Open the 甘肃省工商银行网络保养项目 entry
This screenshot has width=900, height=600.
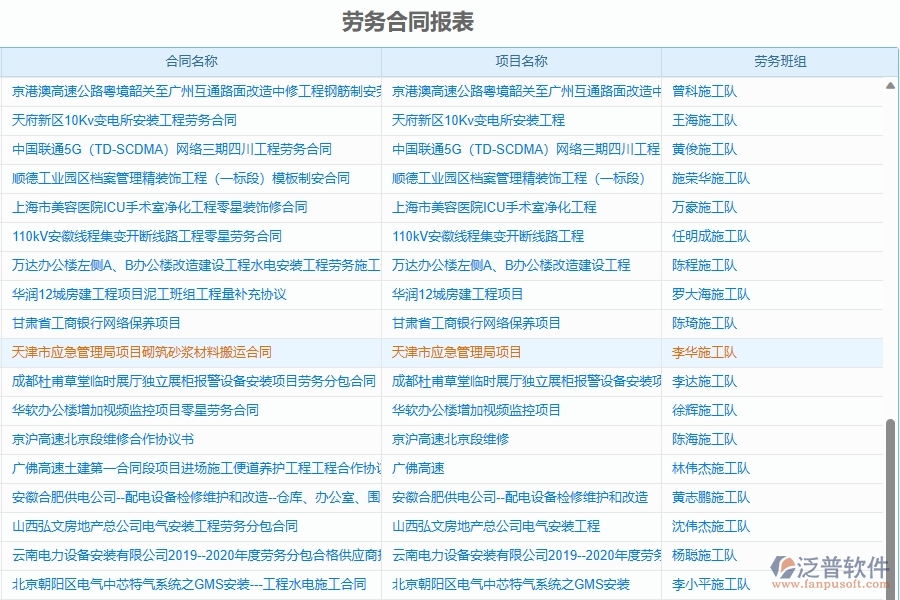(110, 323)
